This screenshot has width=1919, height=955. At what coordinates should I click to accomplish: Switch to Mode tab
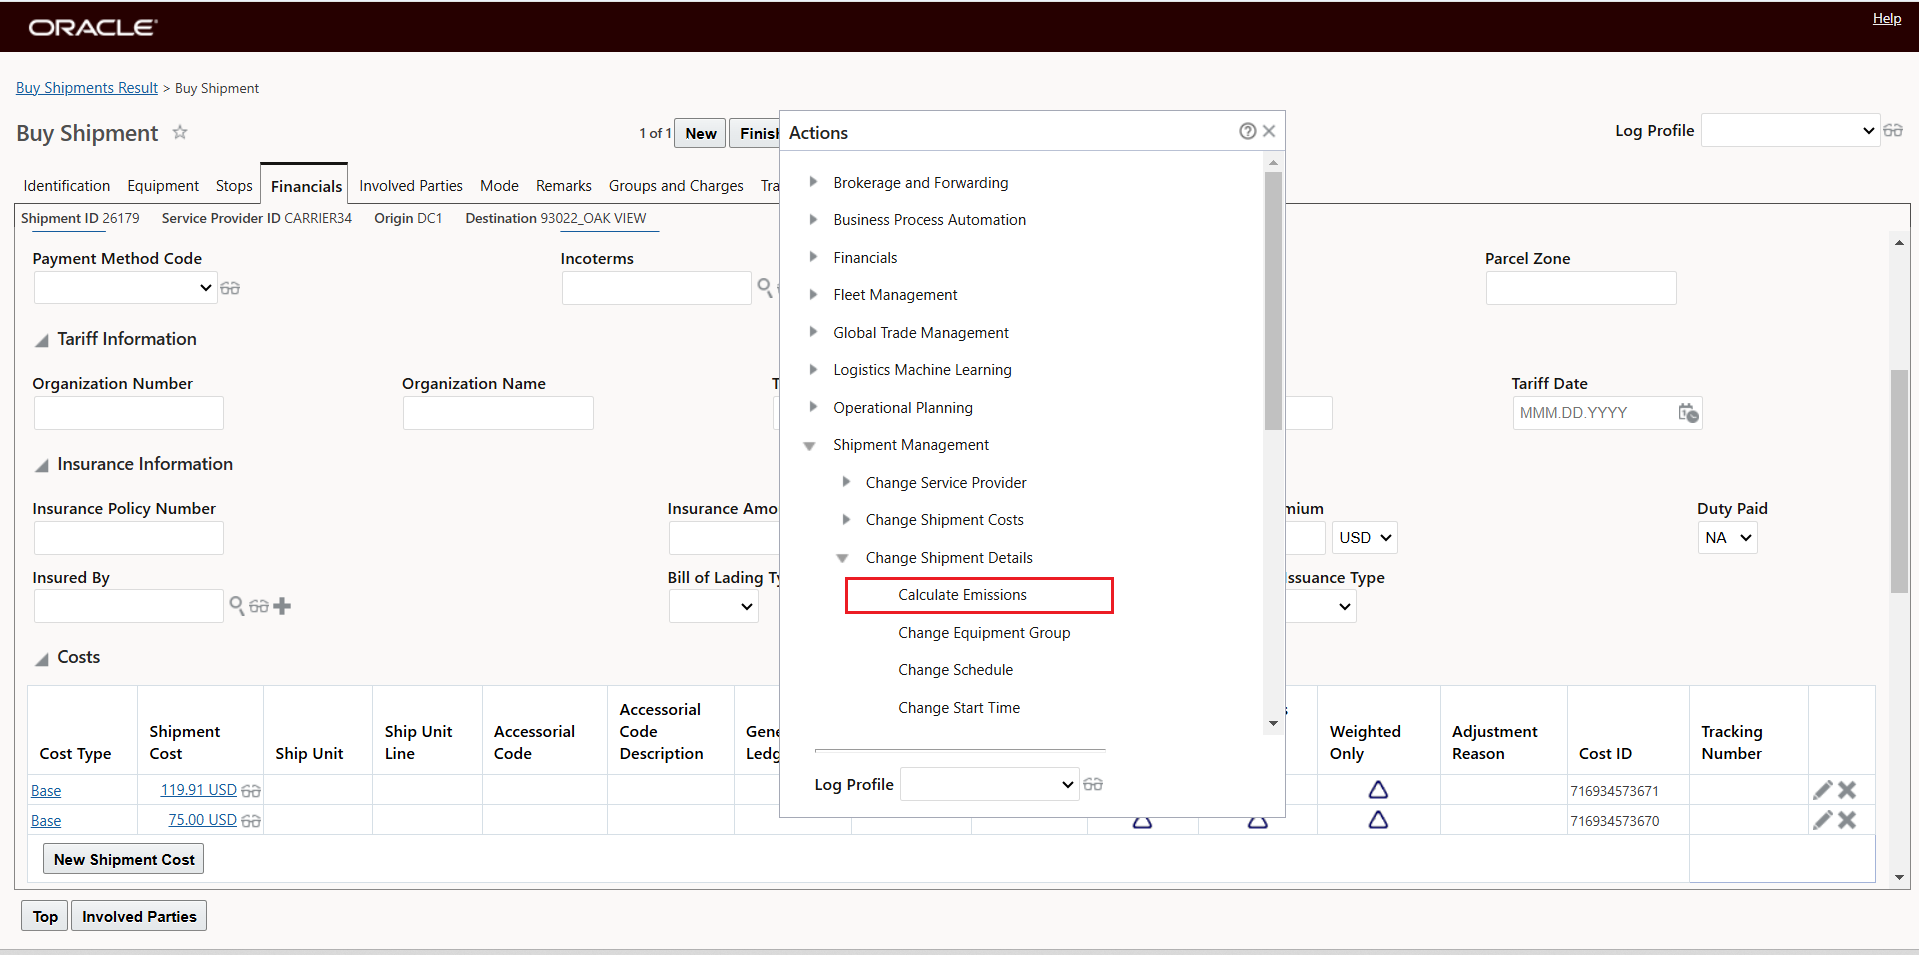(499, 186)
